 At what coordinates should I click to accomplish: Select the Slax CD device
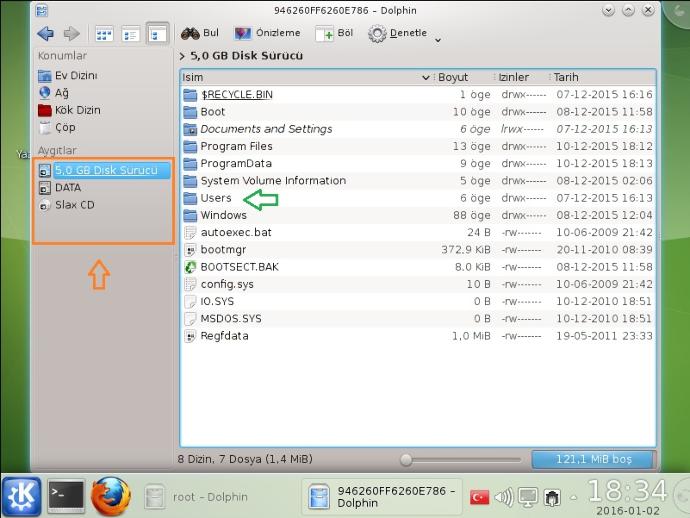click(66, 205)
